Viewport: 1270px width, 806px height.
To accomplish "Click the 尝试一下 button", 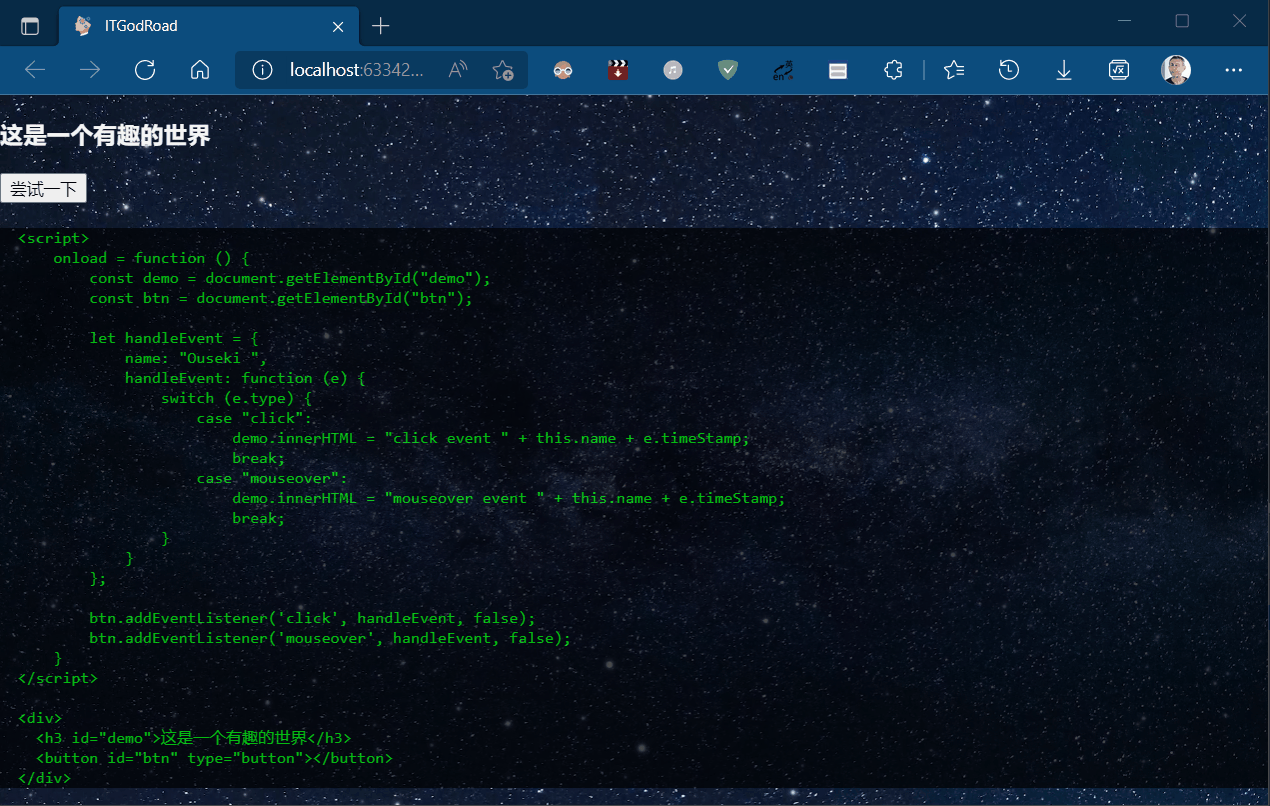I will (x=43, y=189).
